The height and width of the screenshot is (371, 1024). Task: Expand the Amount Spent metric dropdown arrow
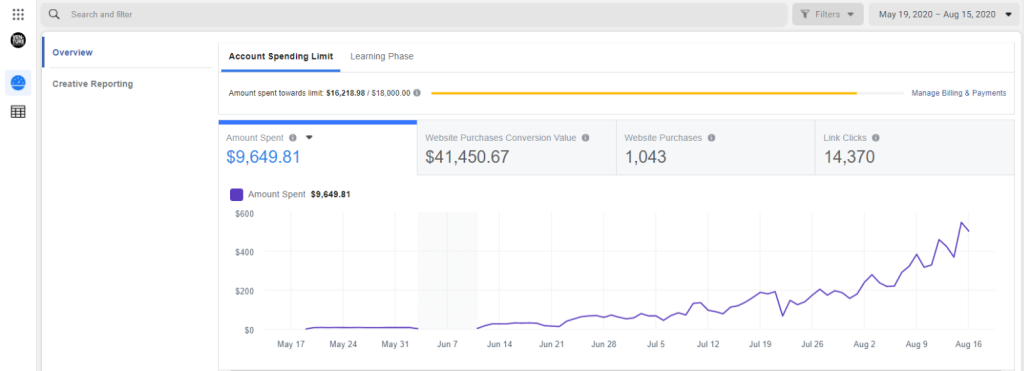(310, 138)
